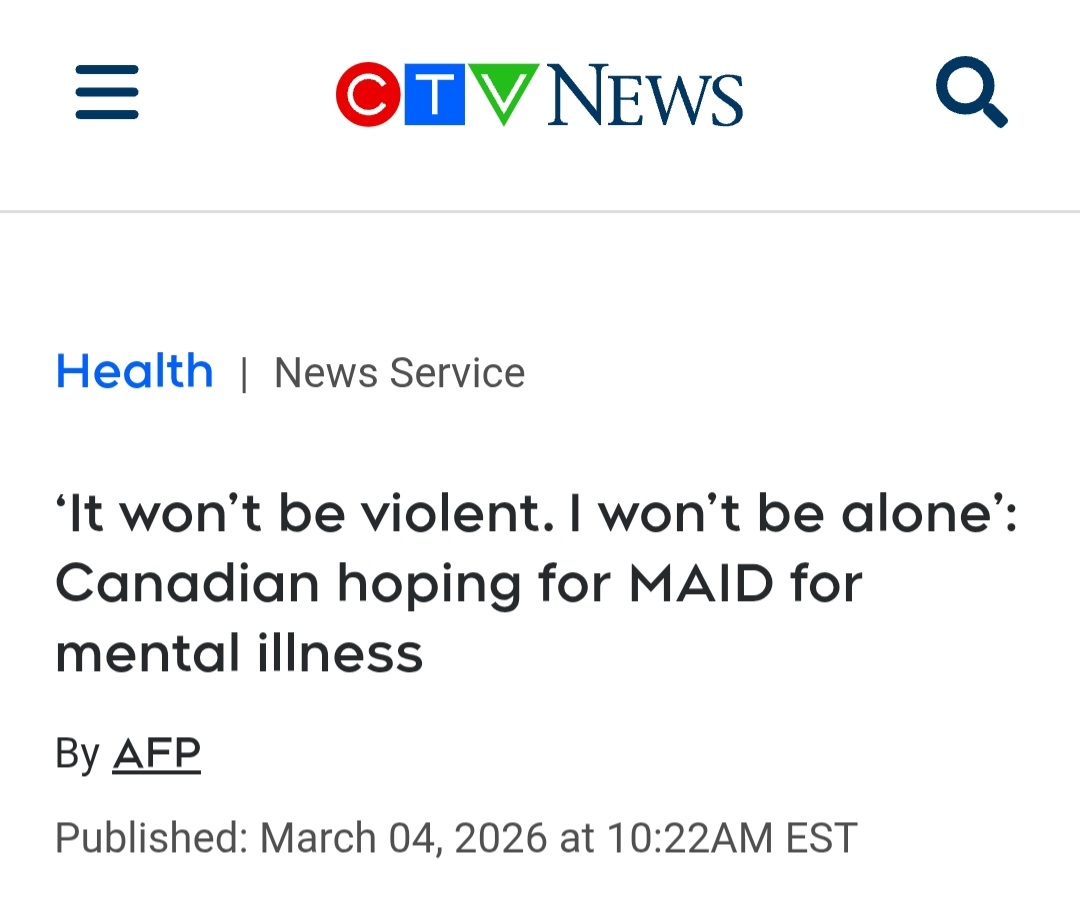Click the search magnifying glass icon
This screenshot has width=1080, height=903.
tap(970, 93)
